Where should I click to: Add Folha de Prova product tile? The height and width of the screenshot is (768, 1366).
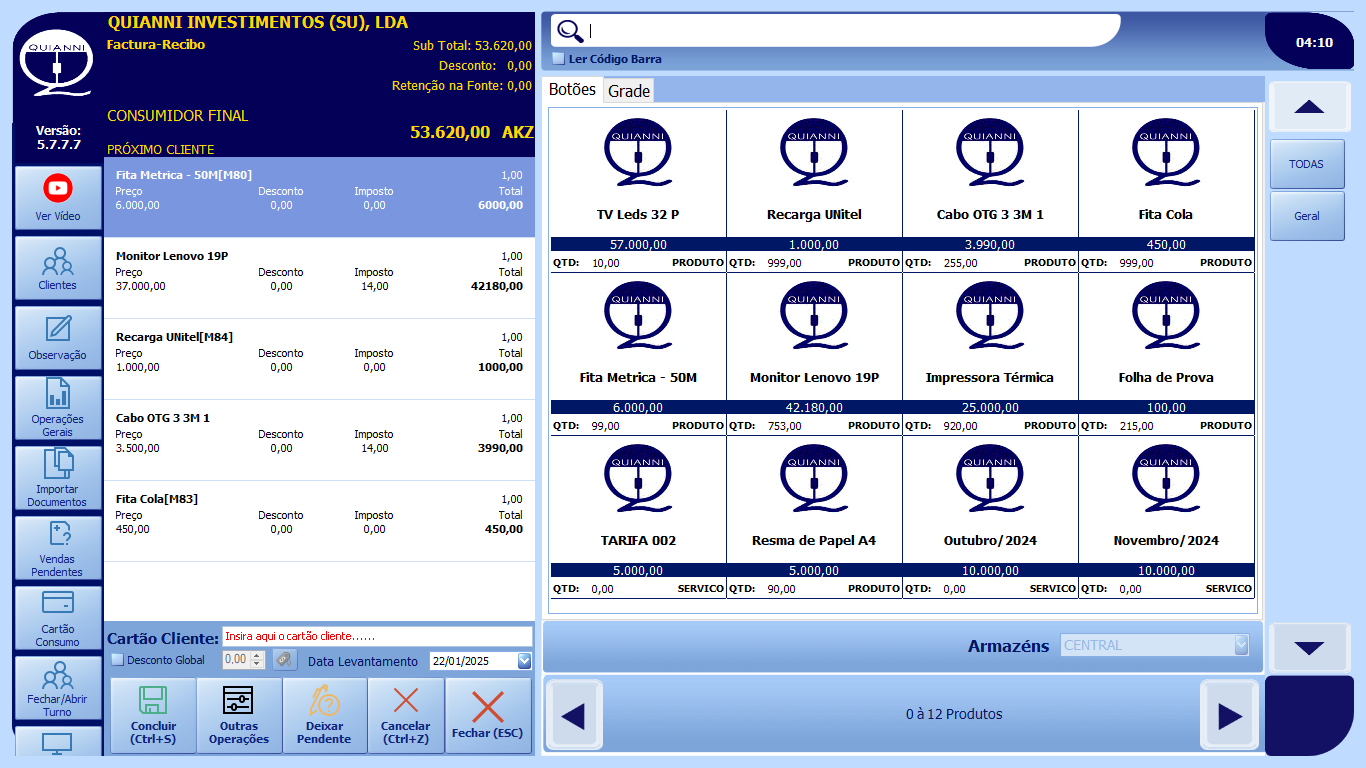[x=1166, y=353]
